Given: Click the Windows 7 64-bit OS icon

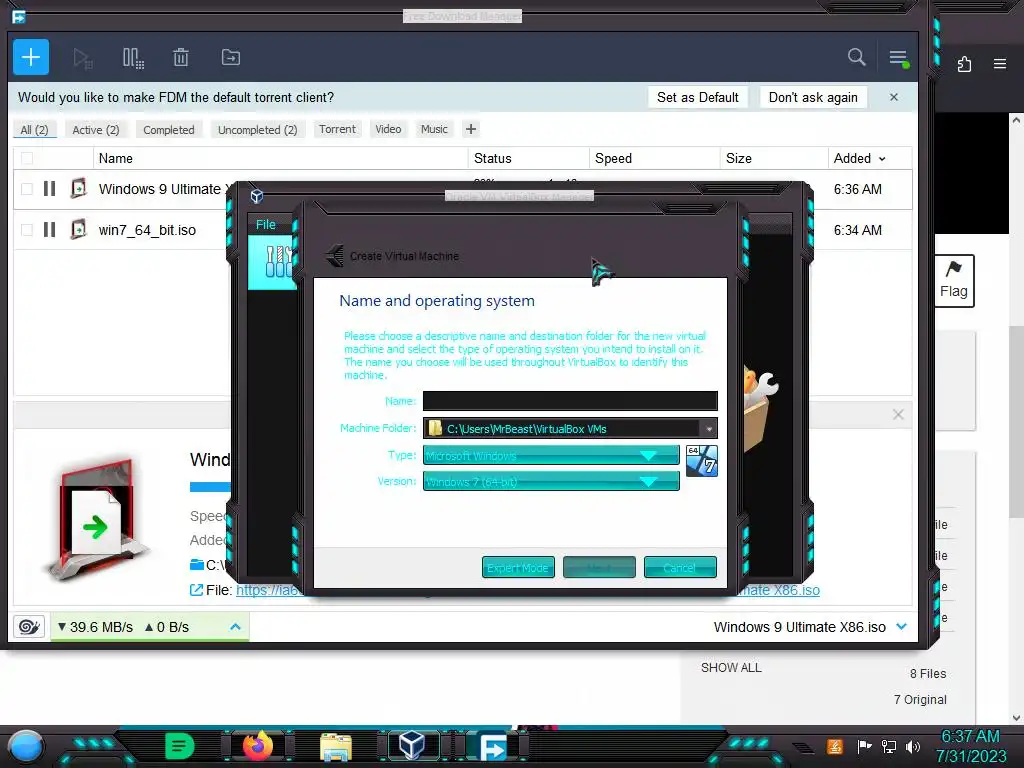Looking at the screenshot, I should (702, 460).
